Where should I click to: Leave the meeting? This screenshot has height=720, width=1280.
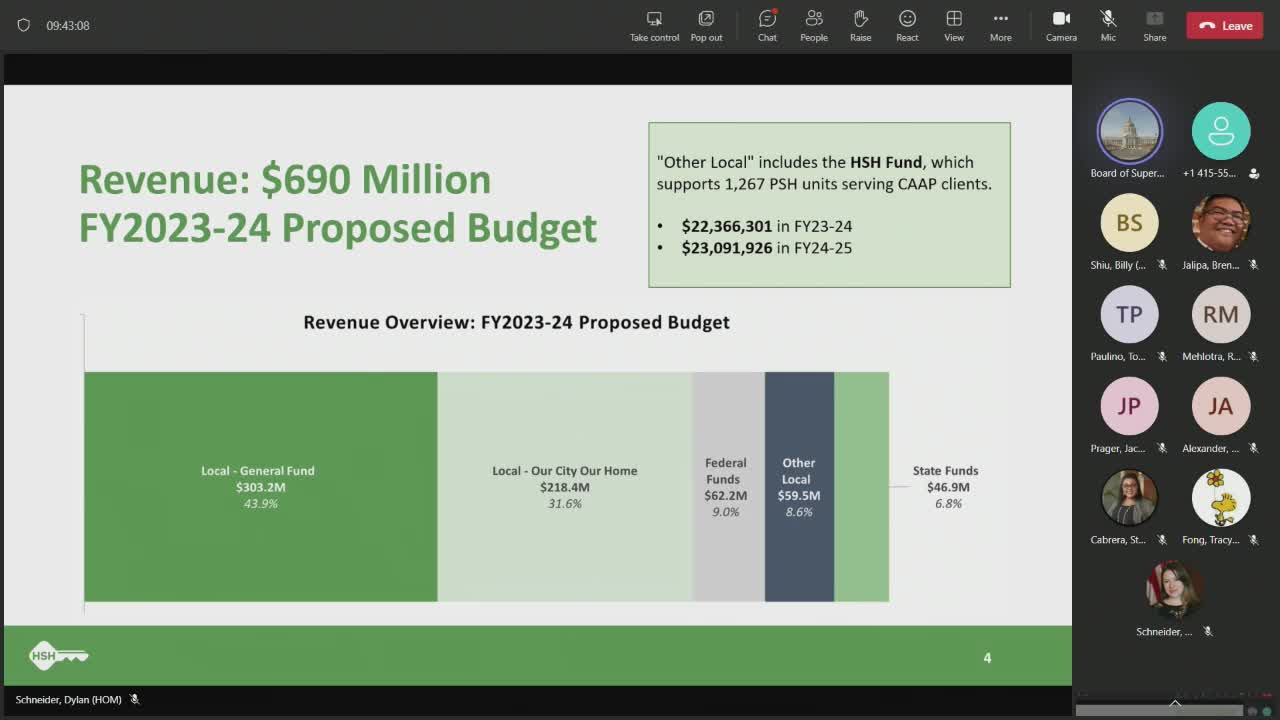(x=1225, y=26)
